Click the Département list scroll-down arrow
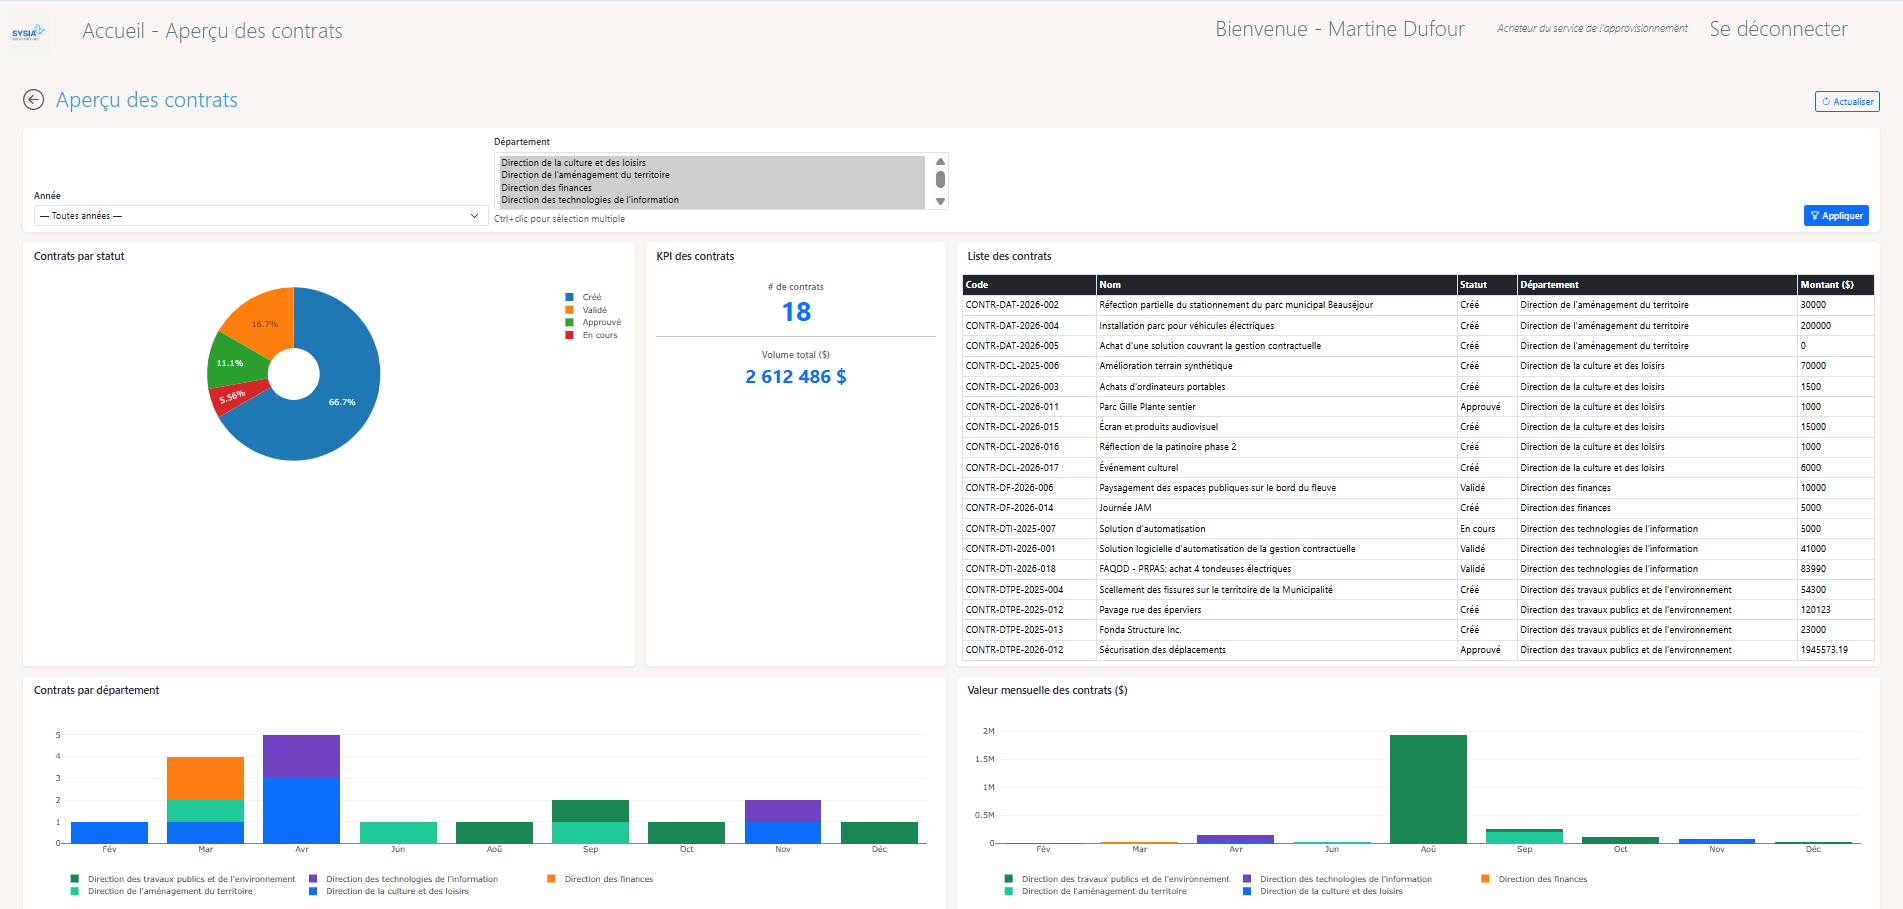This screenshot has width=1903, height=909. pyautogui.click(x=940, y=201)
